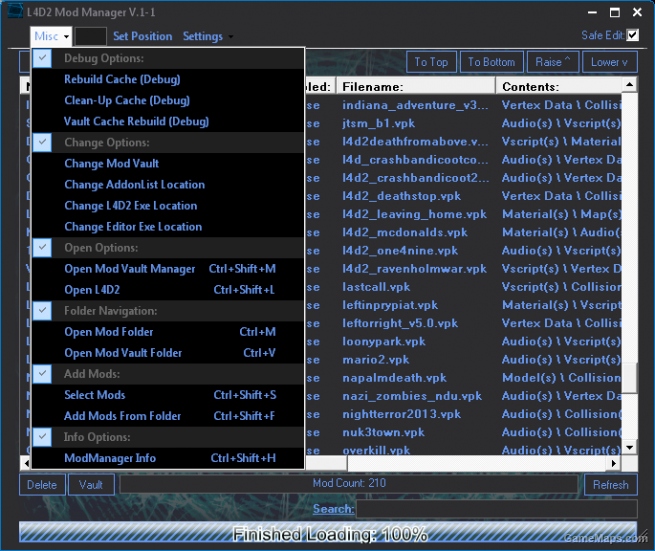Select the l4d2_leaving_home.vpk file
This screenshot has height=551, width=655.
click(x=414, y=214)
